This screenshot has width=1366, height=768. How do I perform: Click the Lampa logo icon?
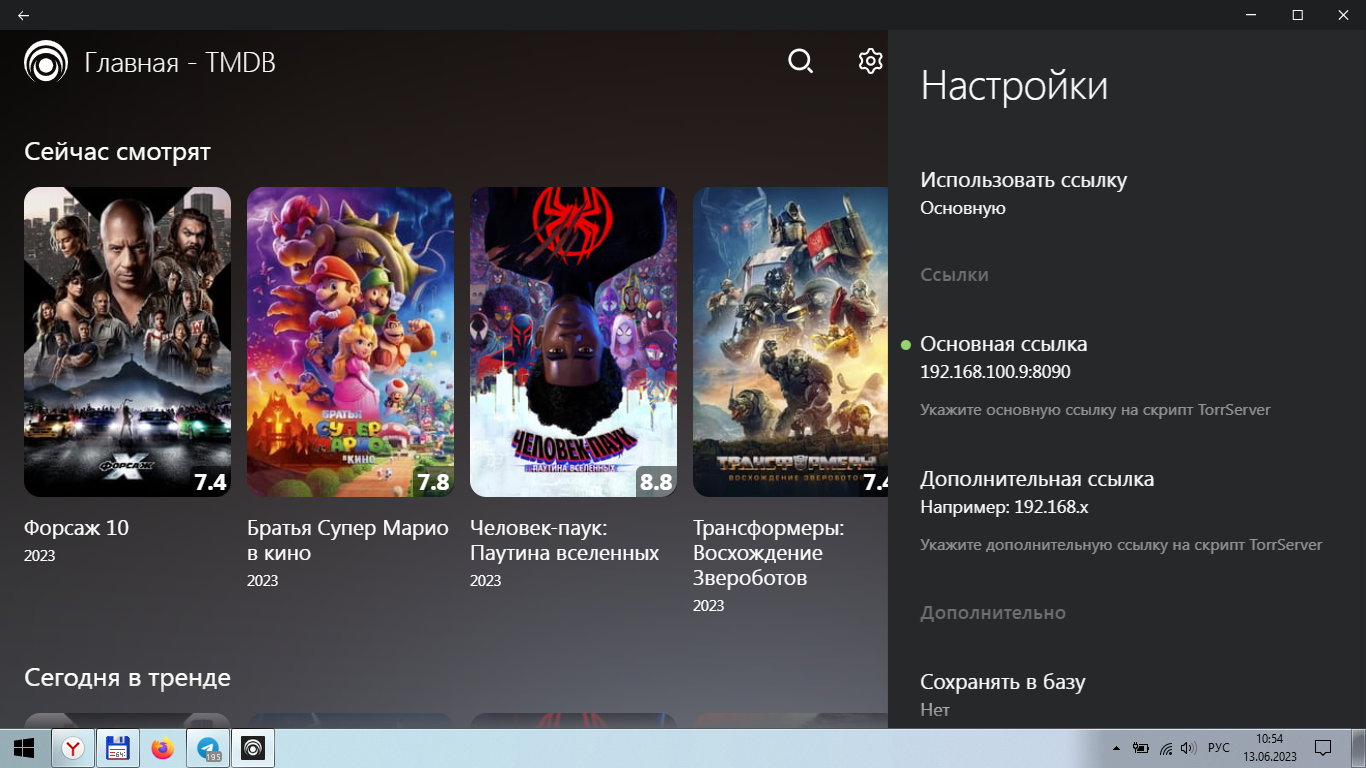(46, 62)
